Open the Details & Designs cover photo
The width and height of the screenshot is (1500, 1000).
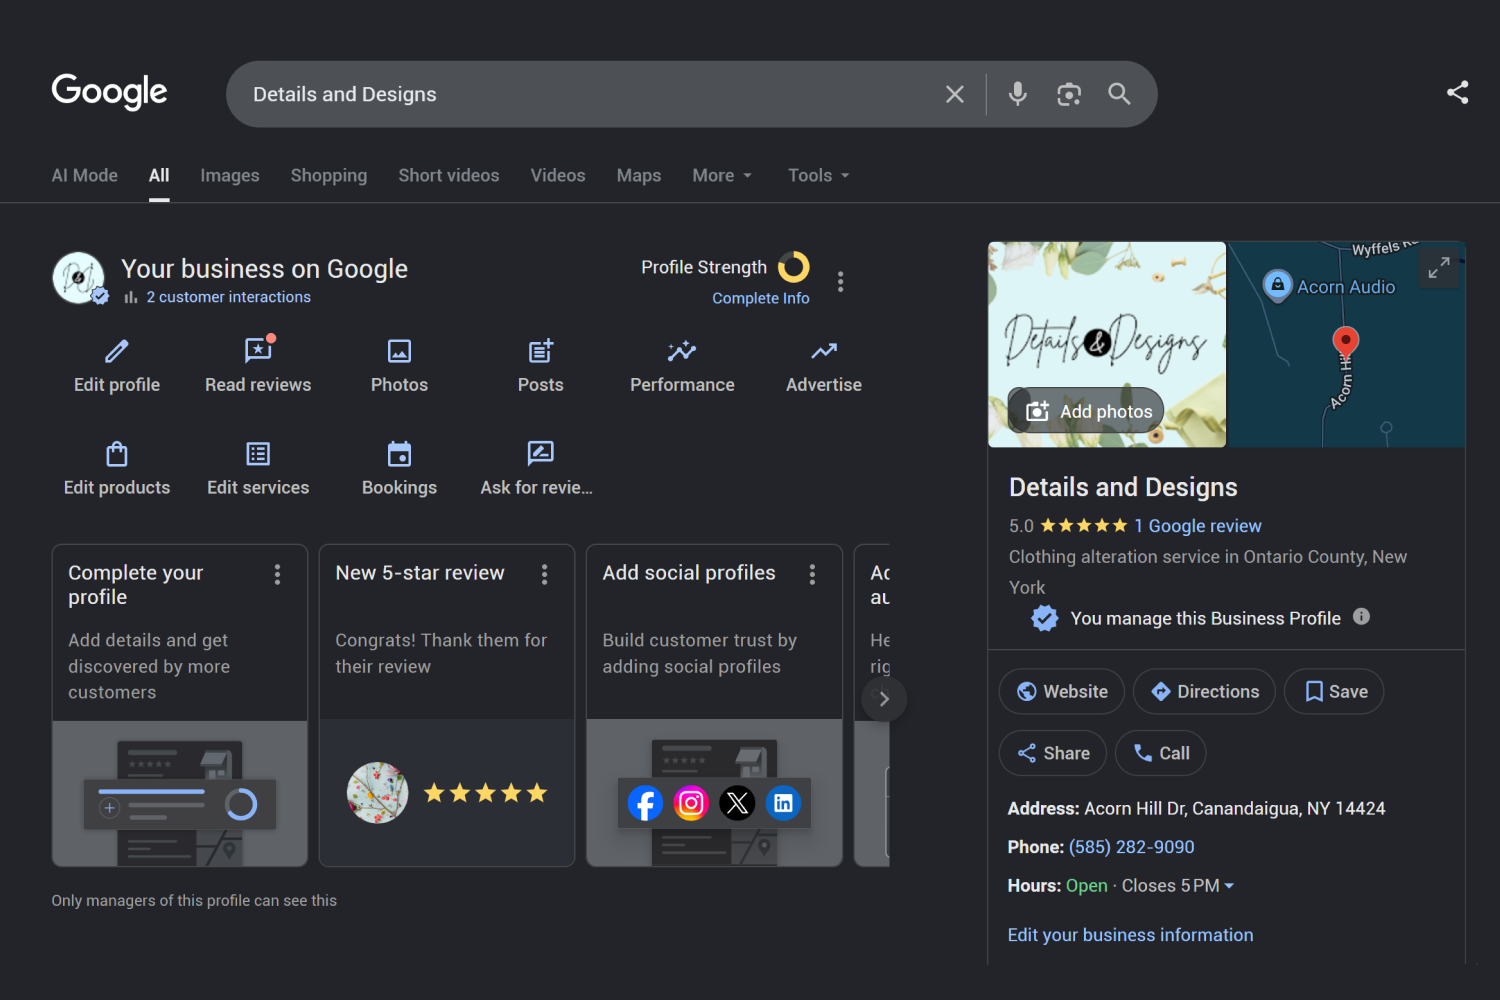tap(1107, 344)
